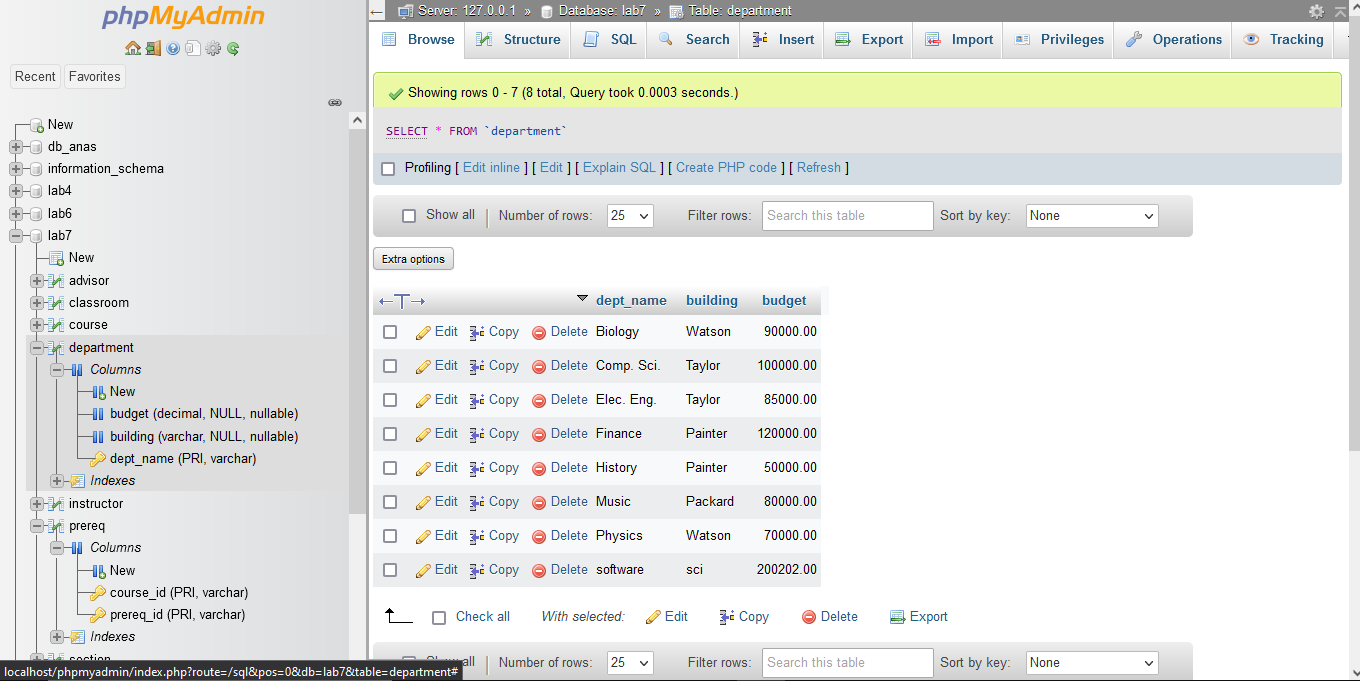Image resolution: width=1360 pixels, height=681 pixels.
Task: Open the bottom Sort by key dropdown
Action: (x=1092, y=663)
